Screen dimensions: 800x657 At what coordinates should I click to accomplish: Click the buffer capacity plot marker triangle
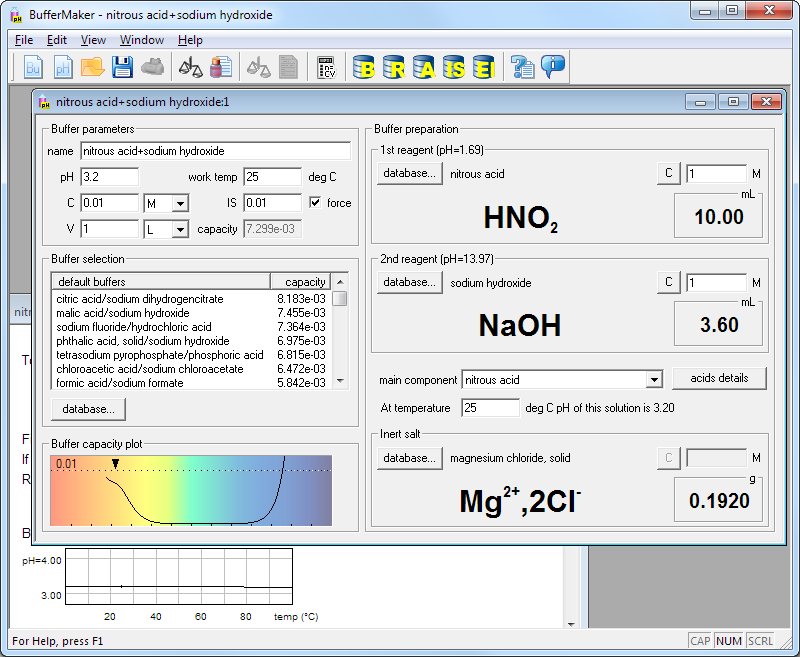[116, 463]
